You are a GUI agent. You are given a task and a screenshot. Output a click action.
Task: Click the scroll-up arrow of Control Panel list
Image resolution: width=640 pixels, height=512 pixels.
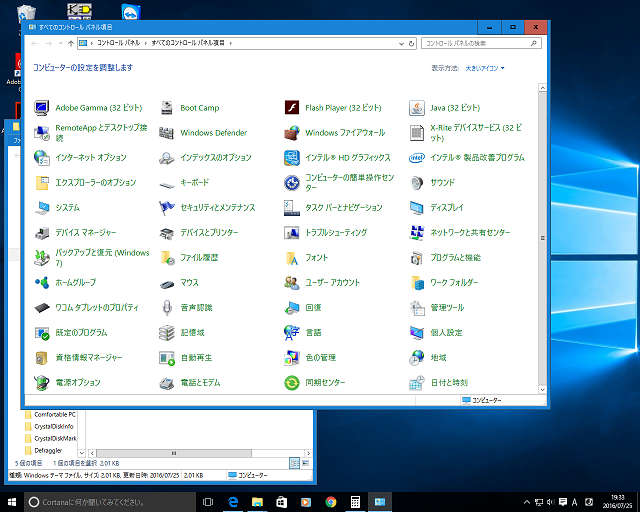tap(542, 88)
